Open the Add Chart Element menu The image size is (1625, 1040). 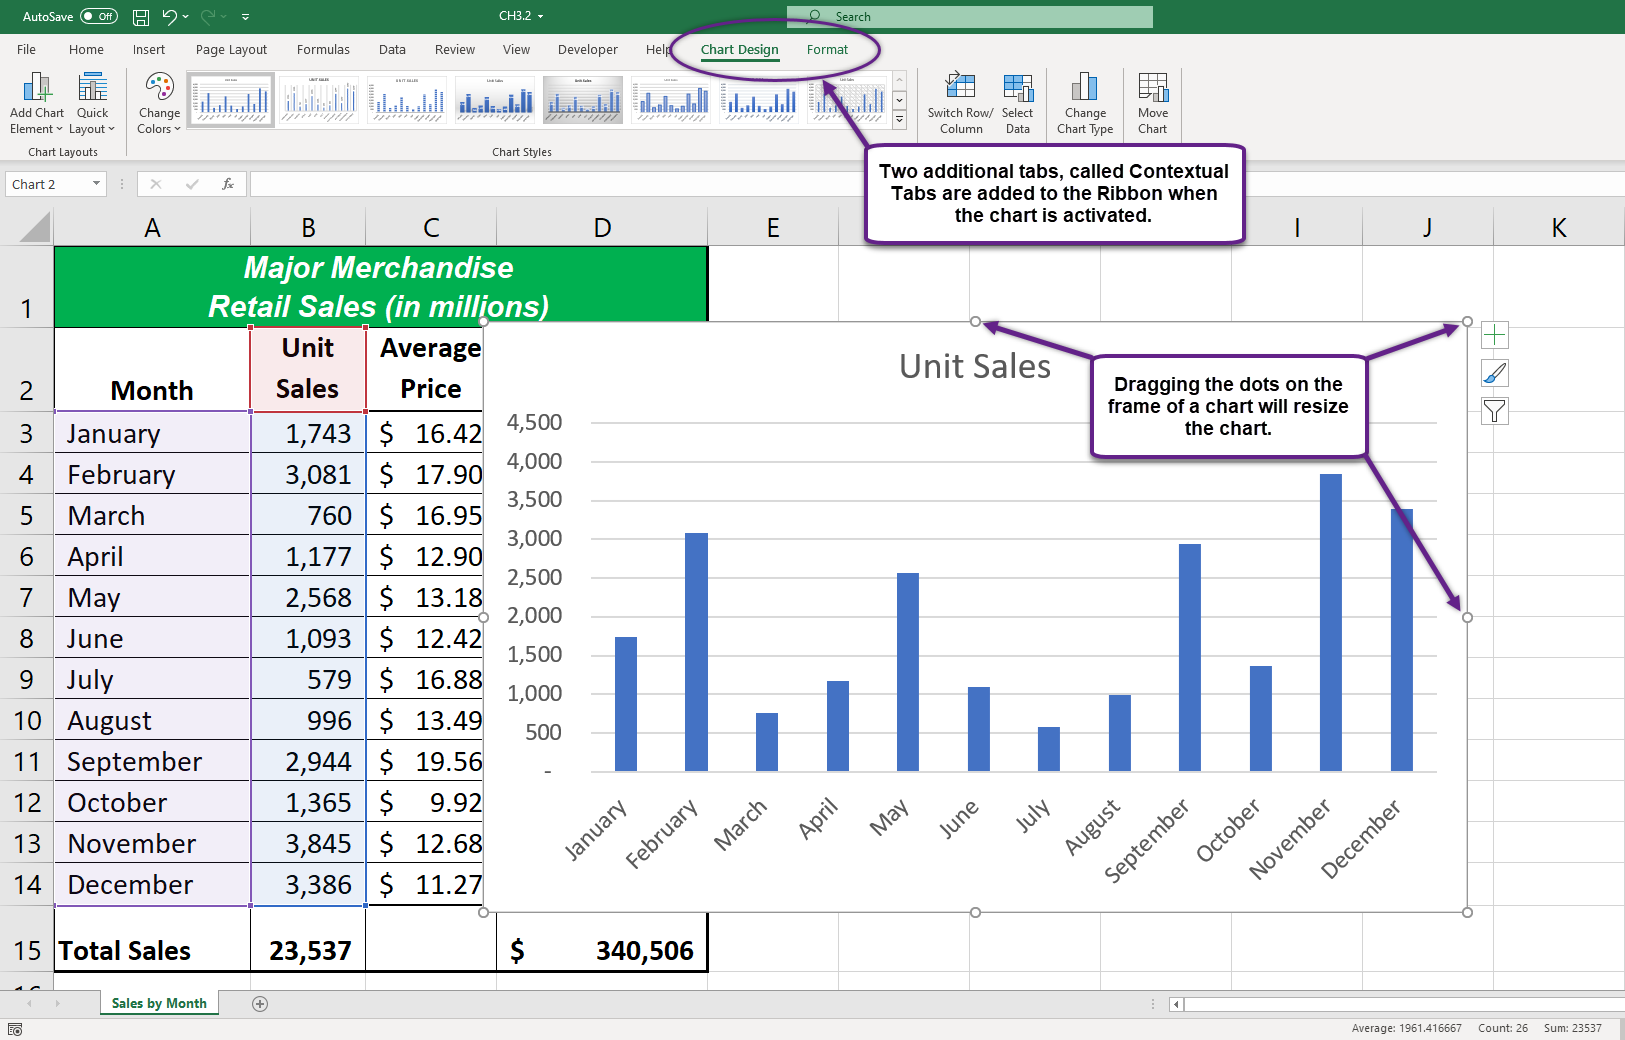point(37,103)
